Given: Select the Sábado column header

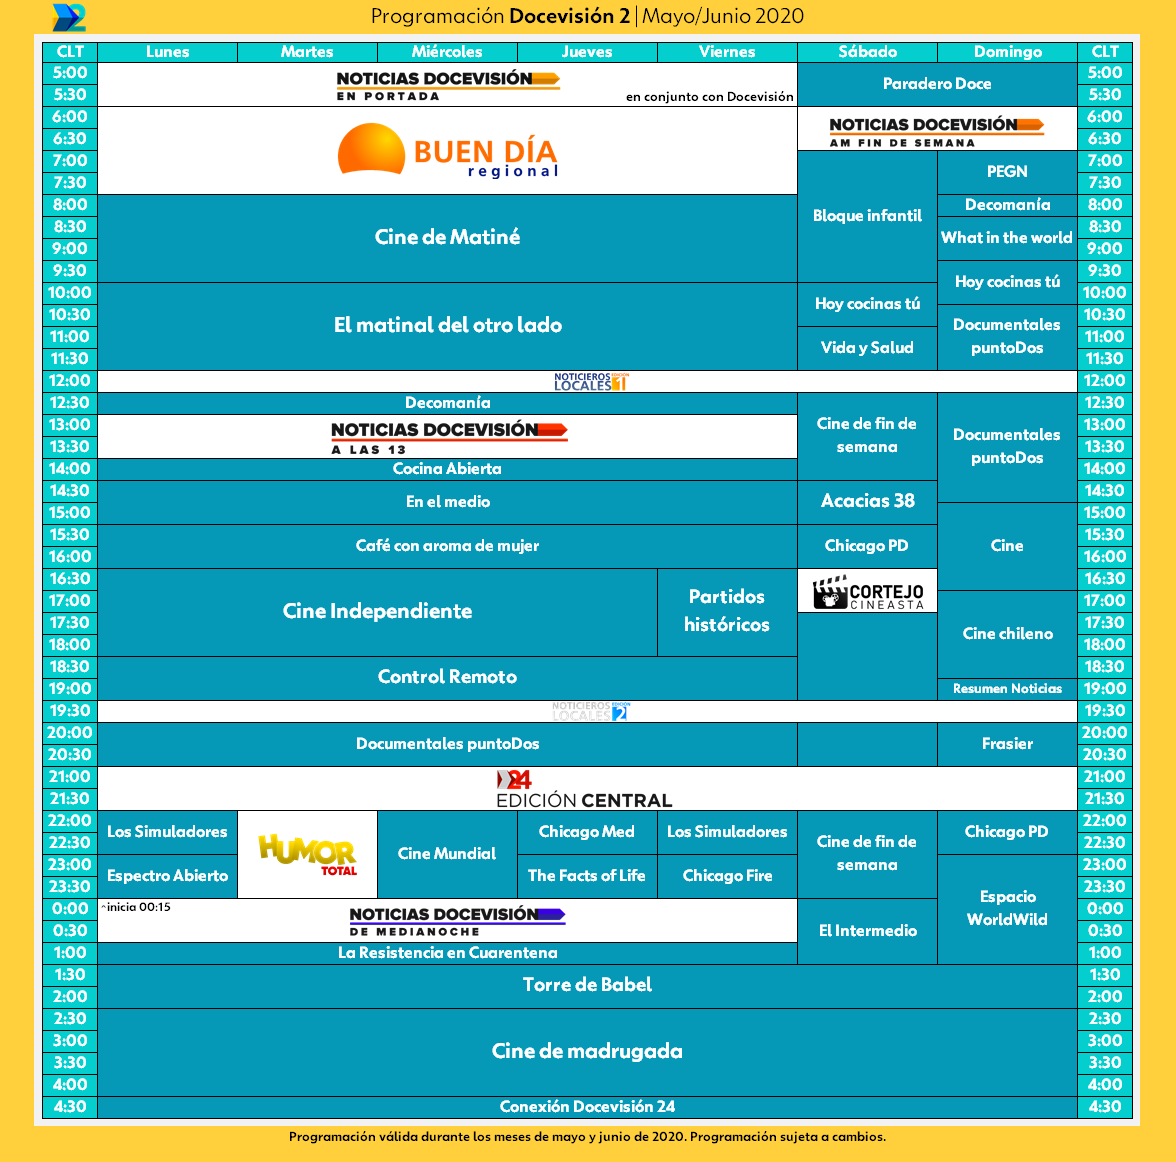Looking at the screenshot, I should click(x=868, y=52).
